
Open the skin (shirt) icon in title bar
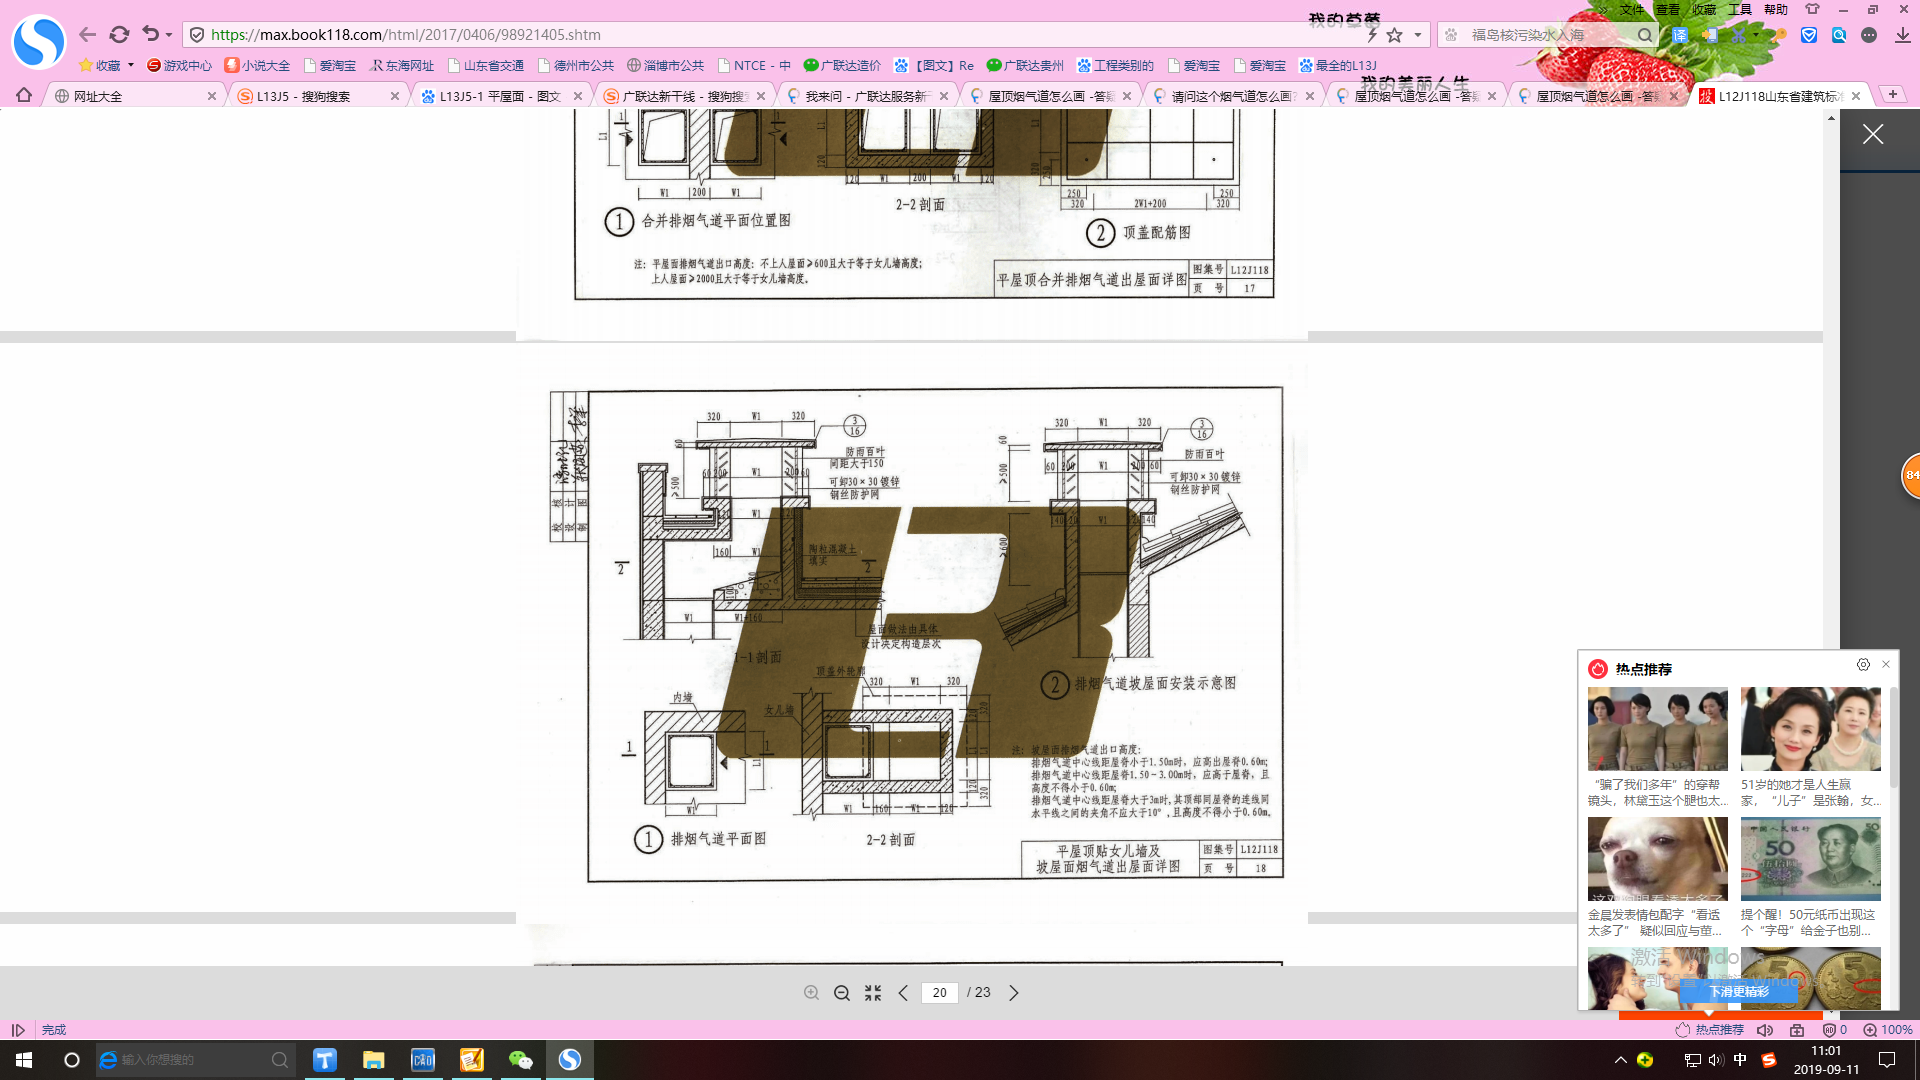pyautogui.click(x=1812, y=9)
